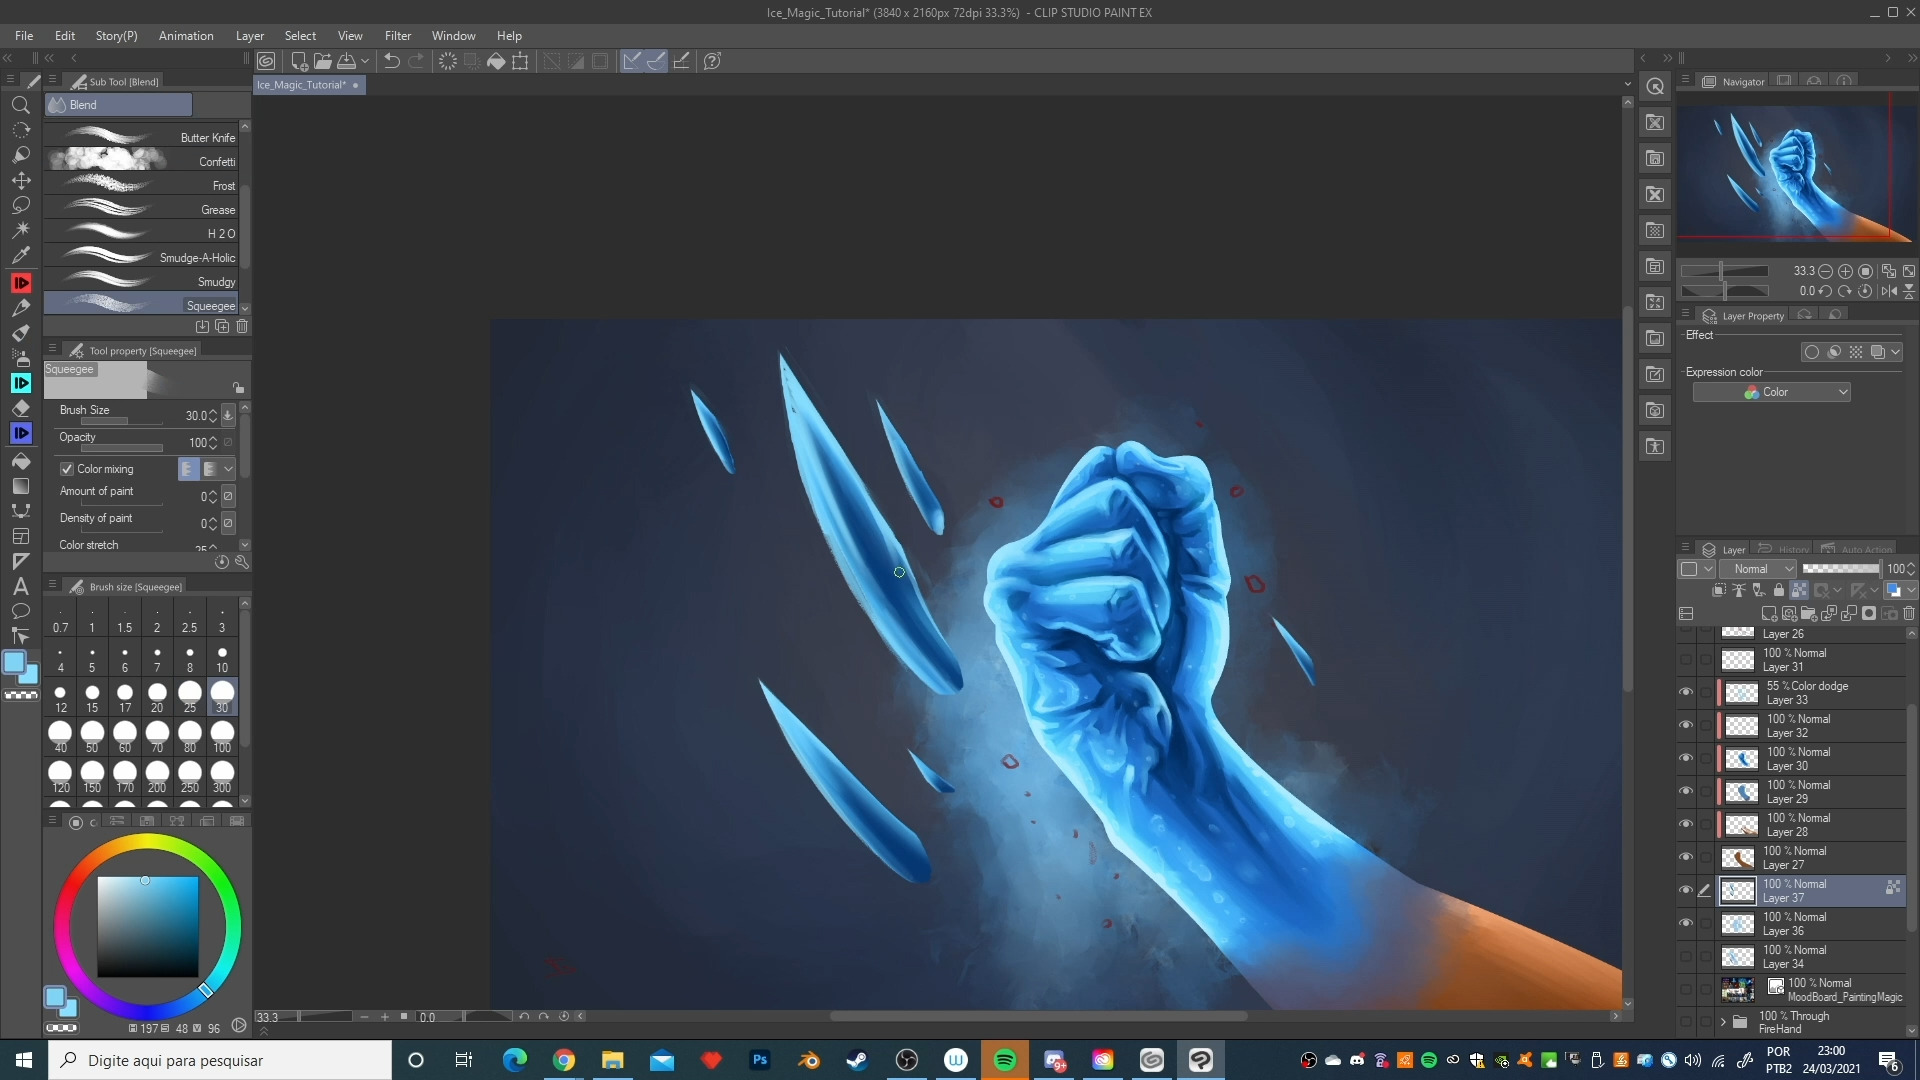Select the Fill bucket tool
This screenshot has height=1080, width=1920.
coord(20,462)
